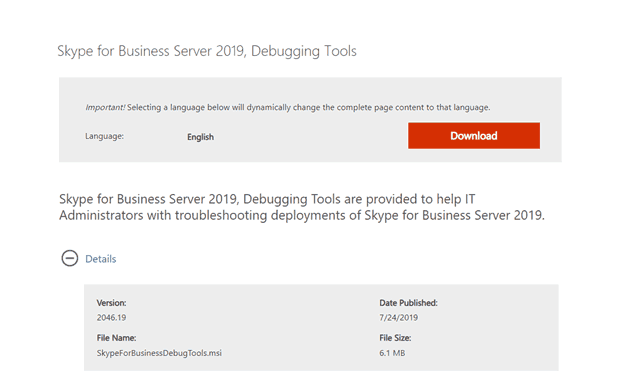Click the sentence about selecting a language below
The image size is (640, 384).
(309, 107)
